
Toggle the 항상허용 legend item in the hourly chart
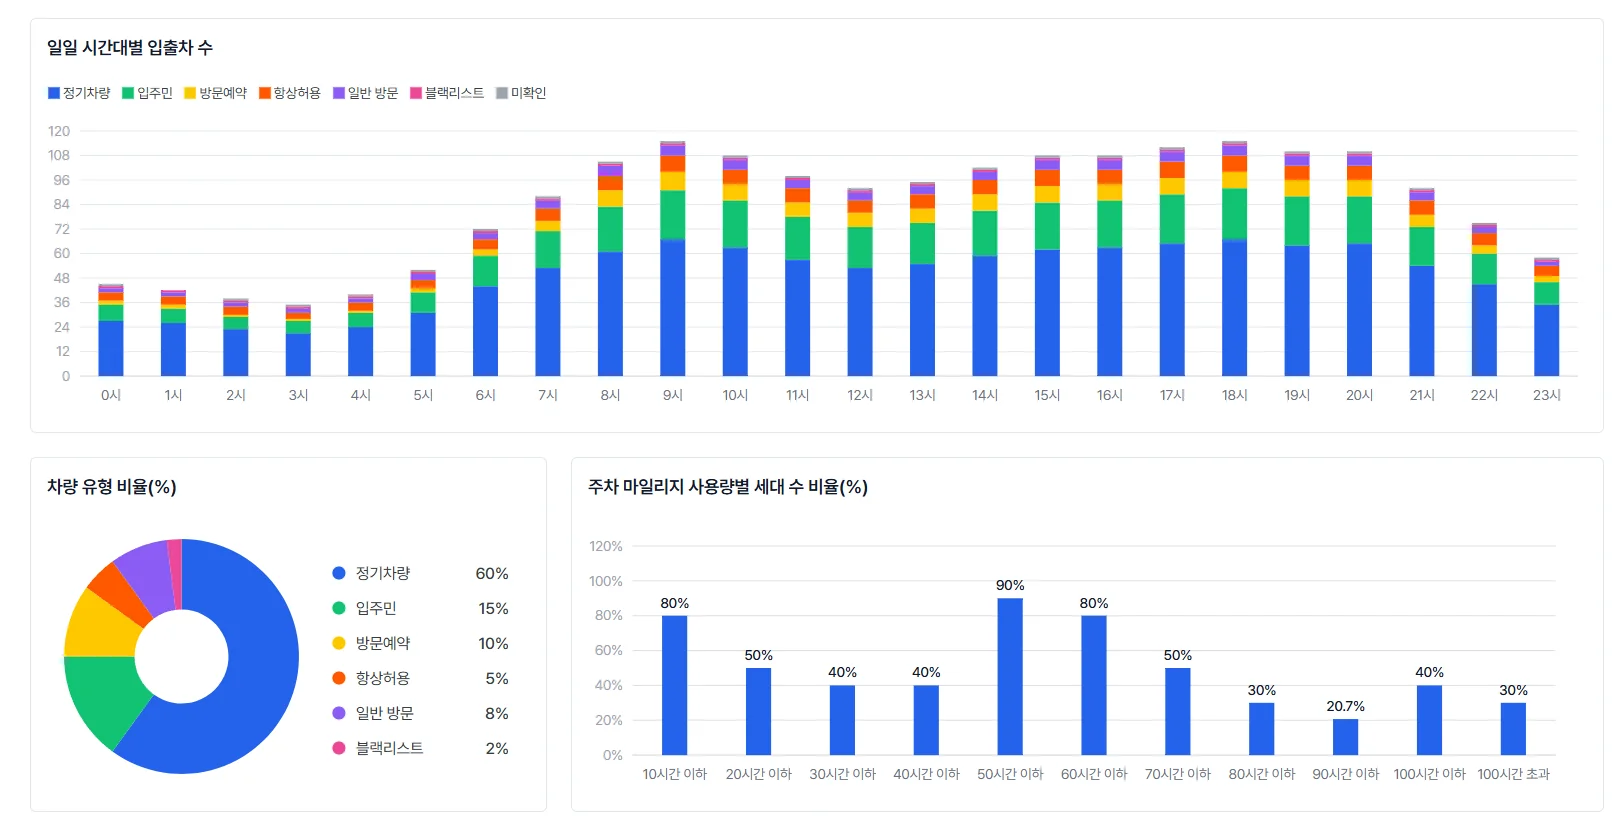point(290,93)
